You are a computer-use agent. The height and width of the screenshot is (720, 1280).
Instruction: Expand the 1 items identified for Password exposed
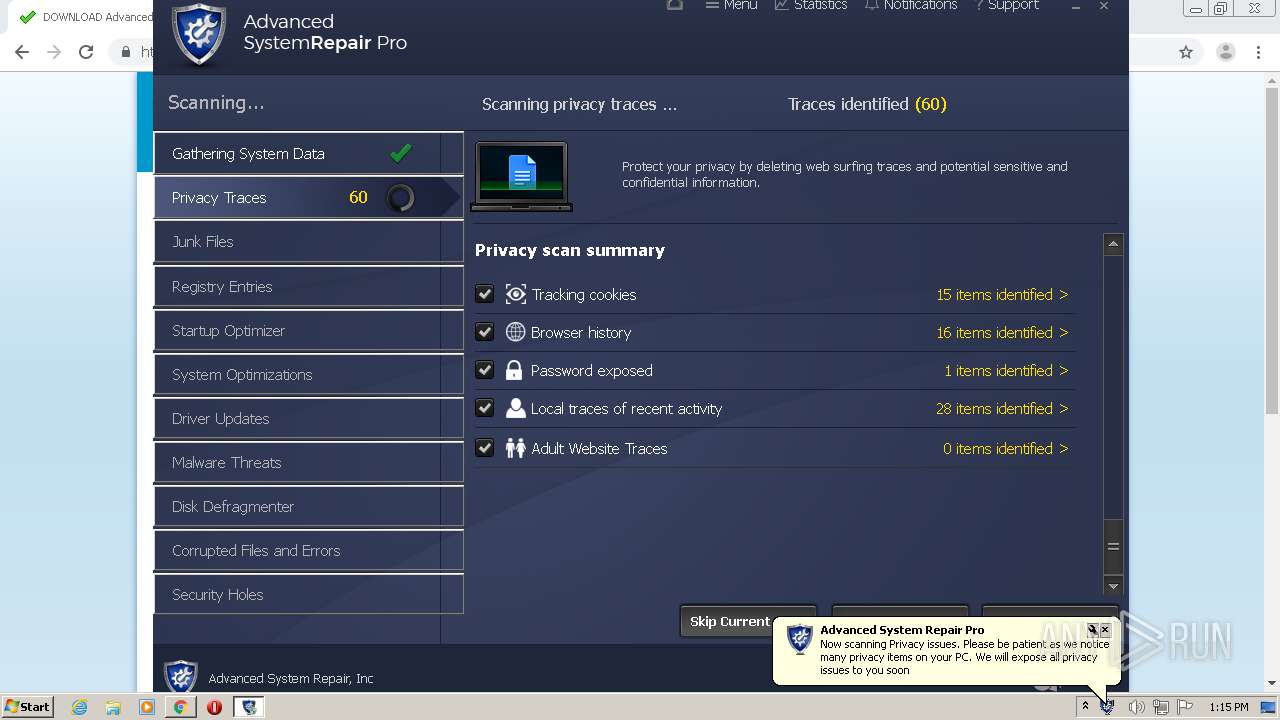tap(1006, 371)
